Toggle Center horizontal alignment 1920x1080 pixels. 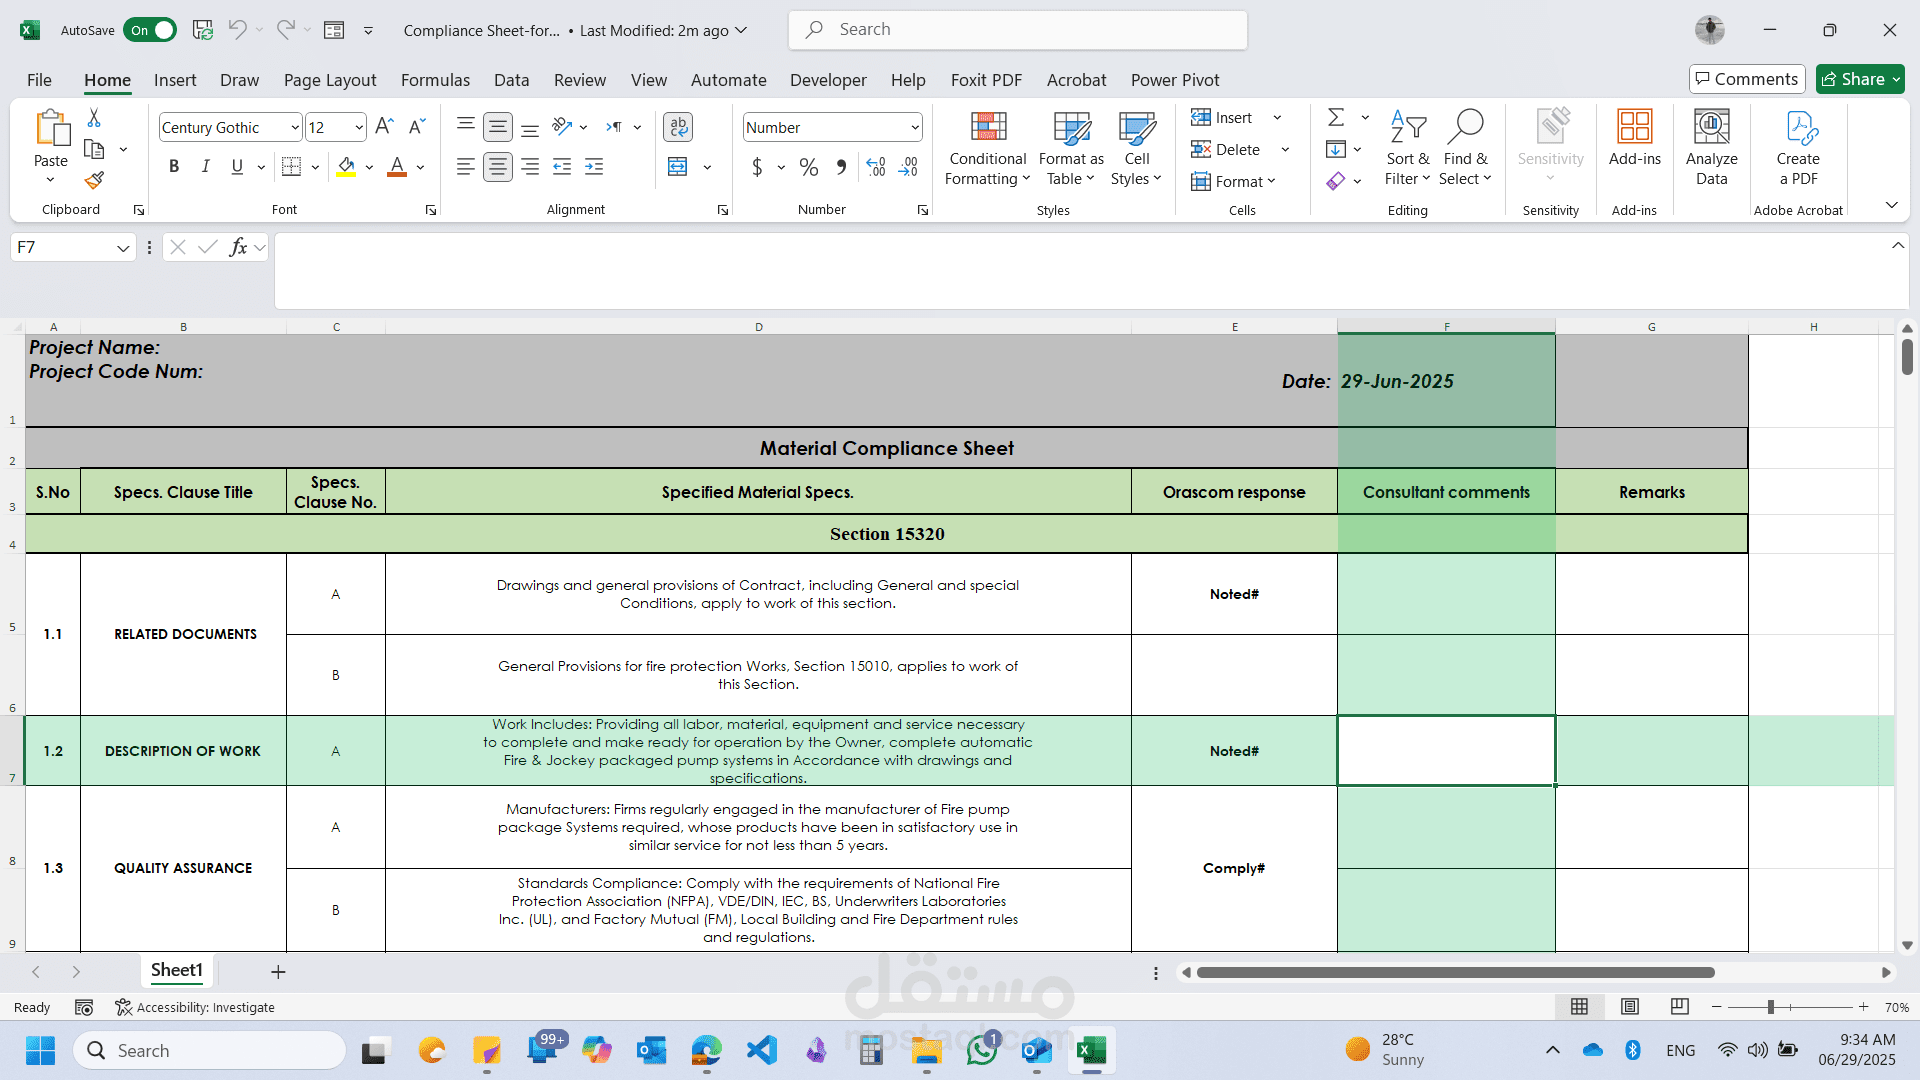pyautogui.click(x=498, y=167)
